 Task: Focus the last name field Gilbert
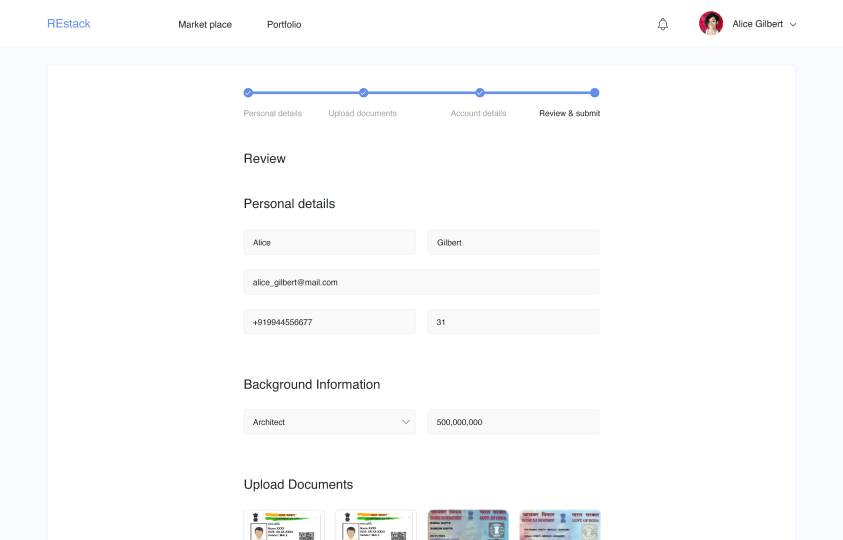pyautogui.click(x=513, y=243)
